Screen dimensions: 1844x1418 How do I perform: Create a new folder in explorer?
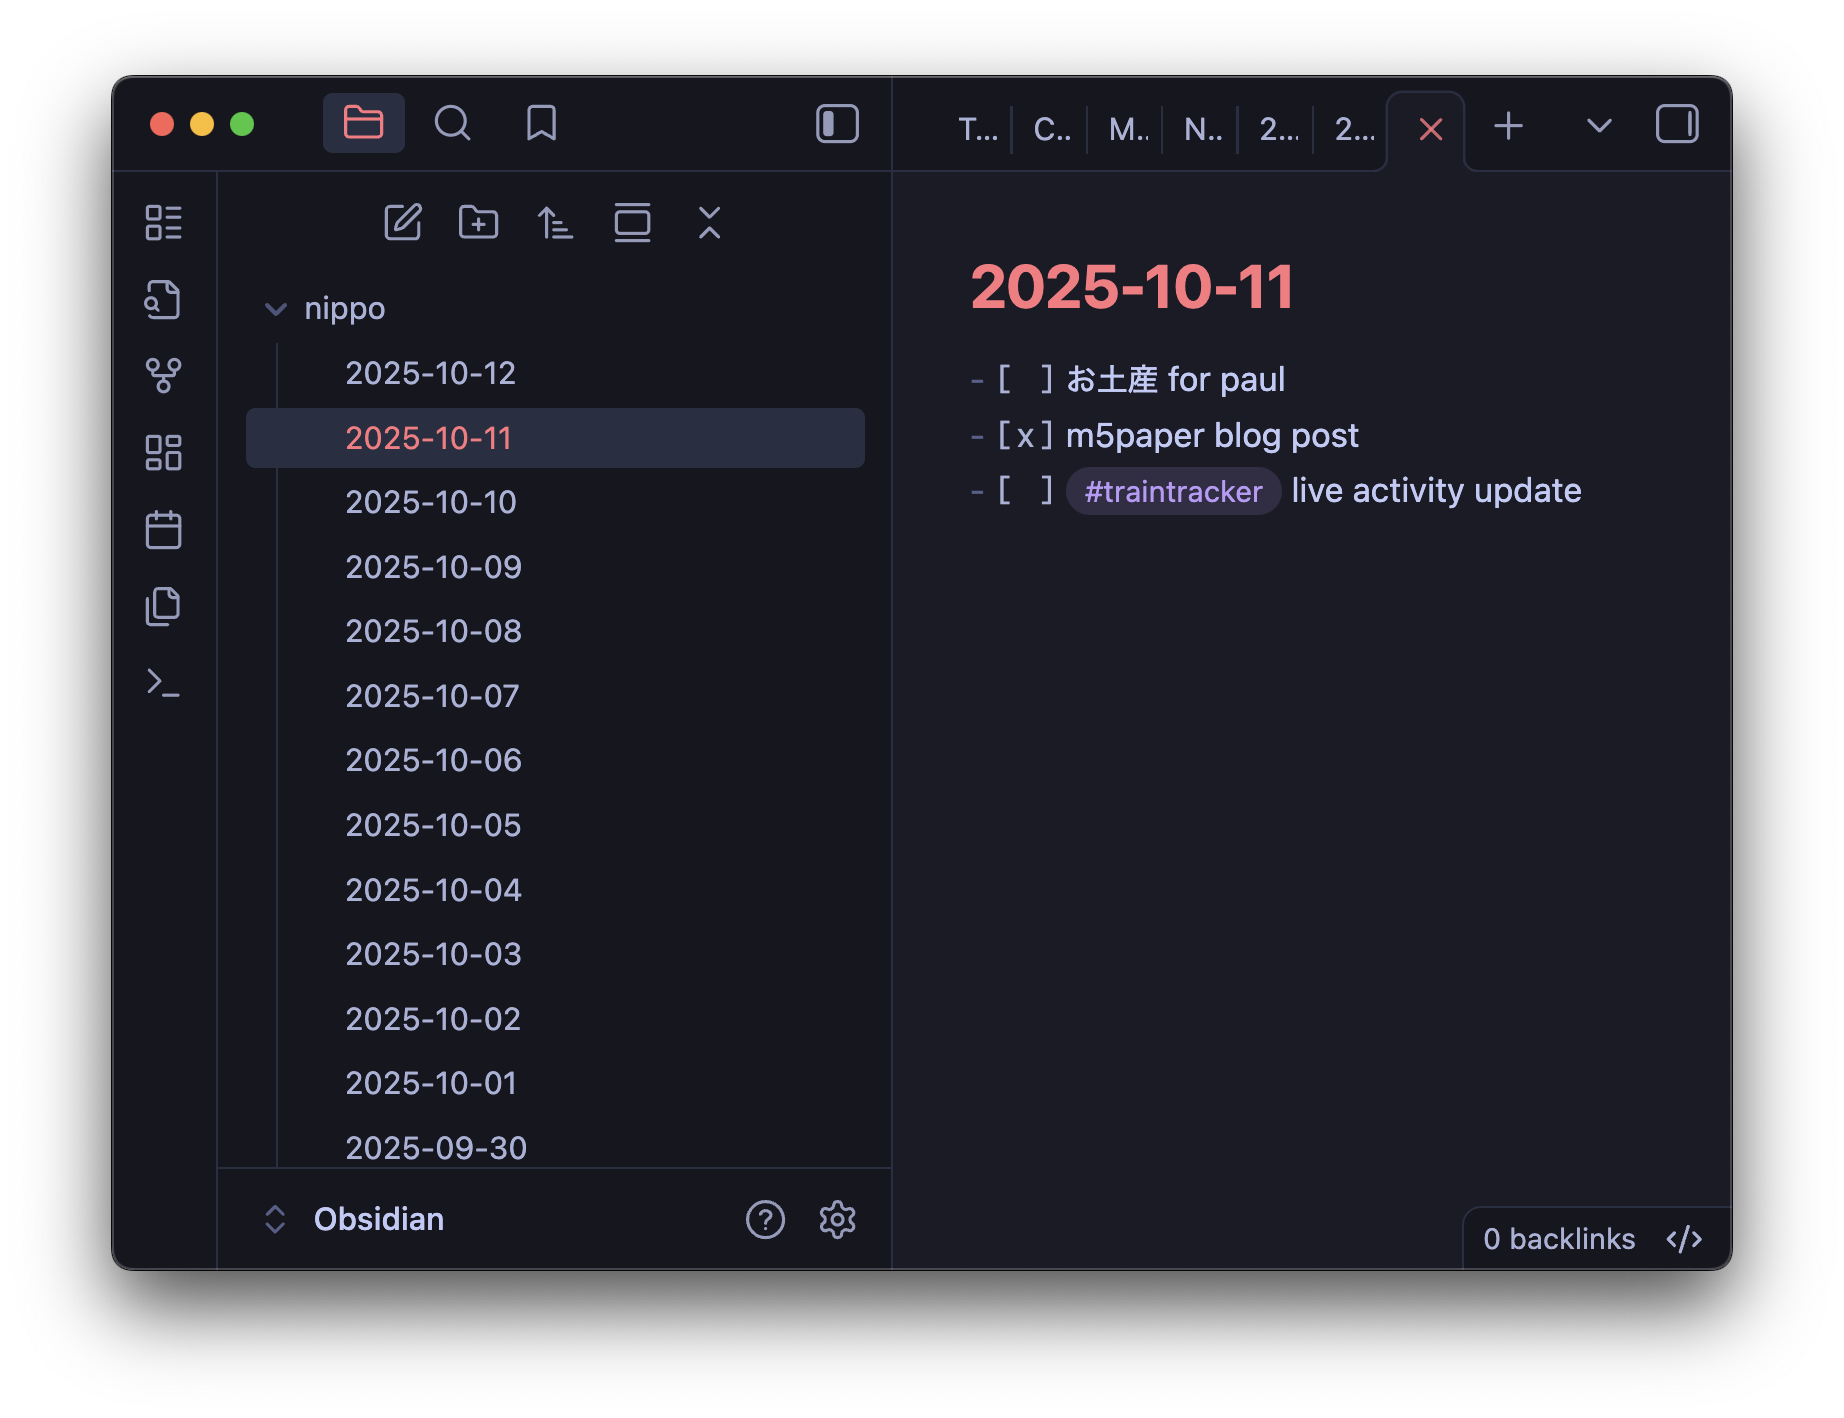478,222
